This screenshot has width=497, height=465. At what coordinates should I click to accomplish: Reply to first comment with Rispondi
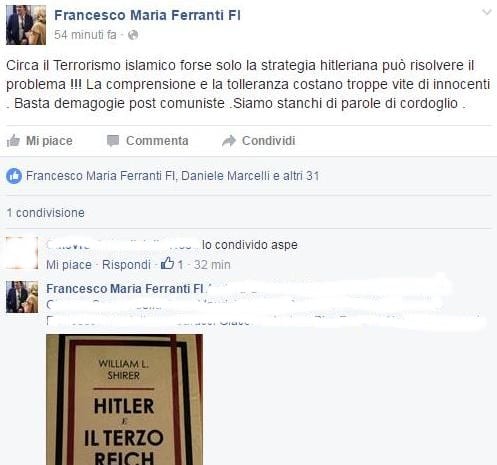pyautogui.click(x=126, y=265)
